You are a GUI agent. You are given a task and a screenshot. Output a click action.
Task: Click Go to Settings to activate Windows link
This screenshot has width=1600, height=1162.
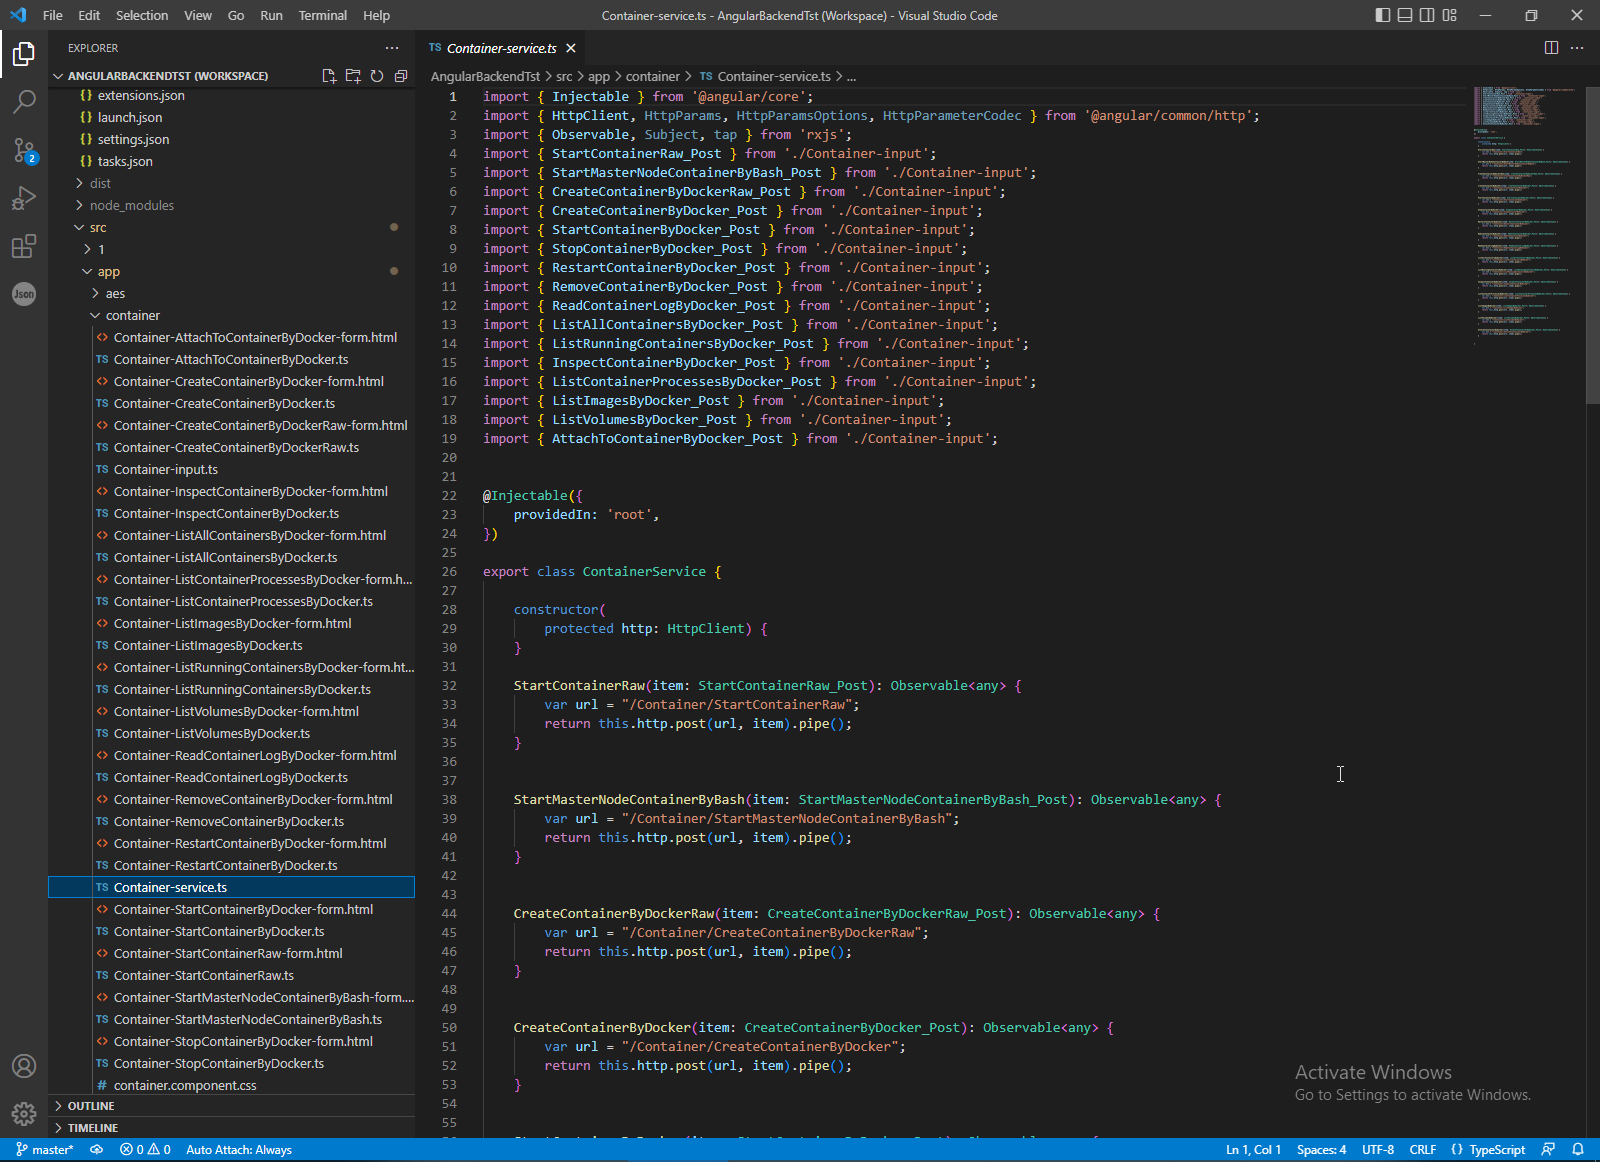coord(1412,1094)
